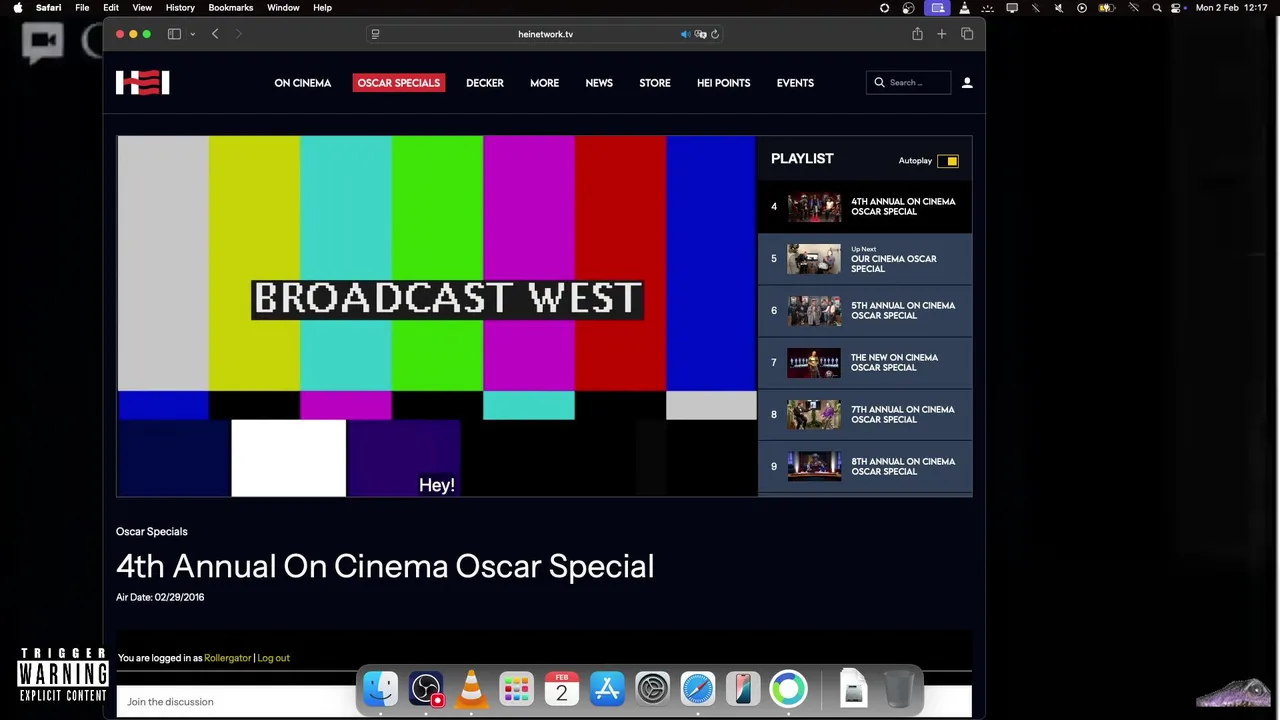Click the date and time in menu bar
The width and height of the screenshot is (1280, 720).
[1232, 8]
